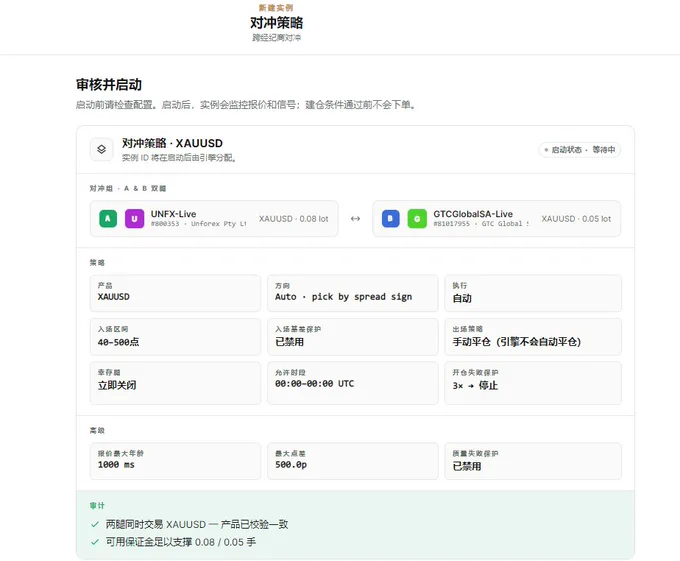
Task: Click the 出场策略 value 手动平仓
Action: 517,342
